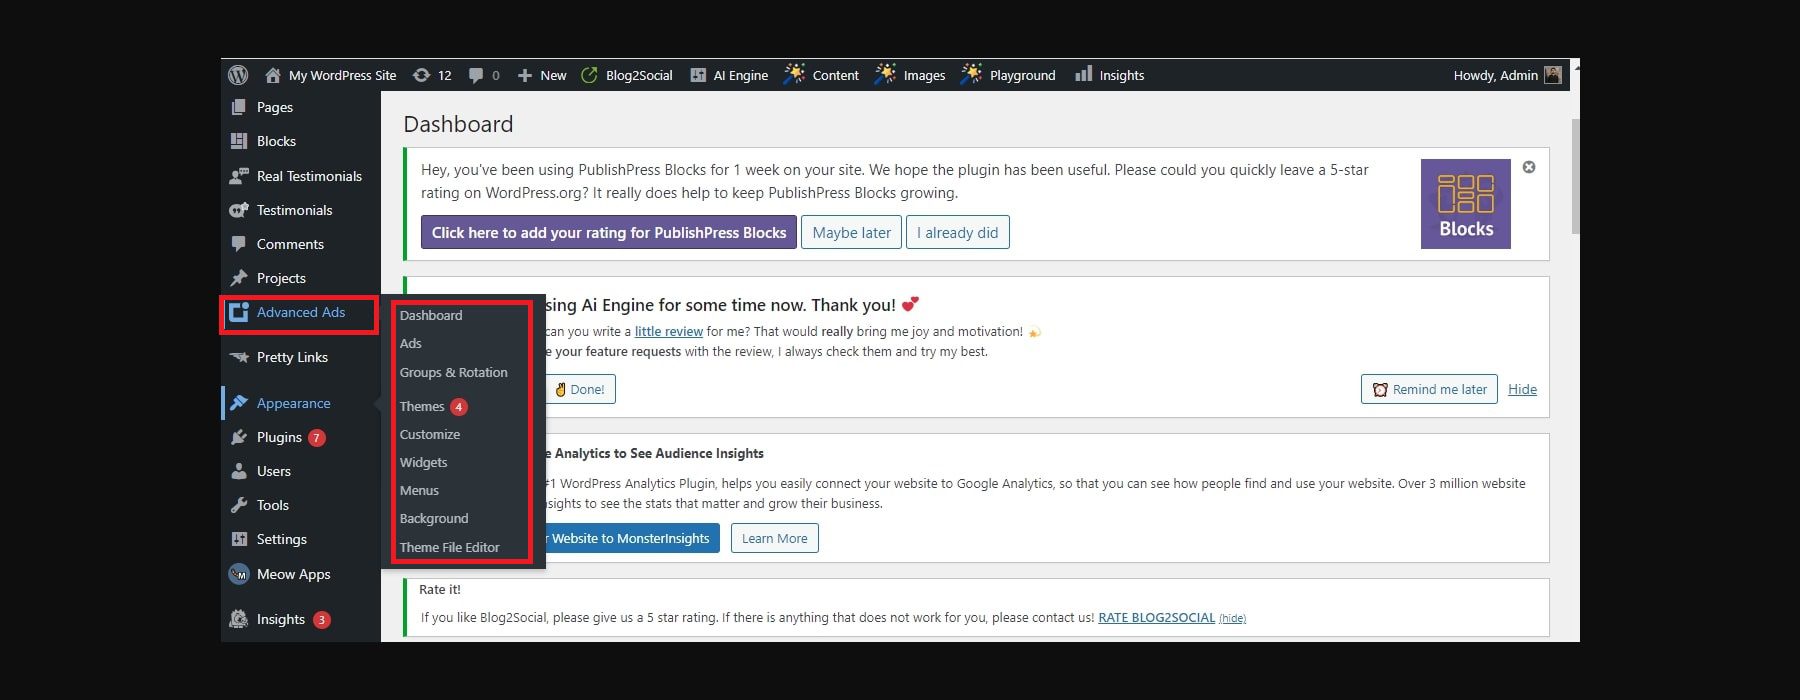Click the Real Testimonials sidebar icon

pyautogui.click(x=239, y=176)
